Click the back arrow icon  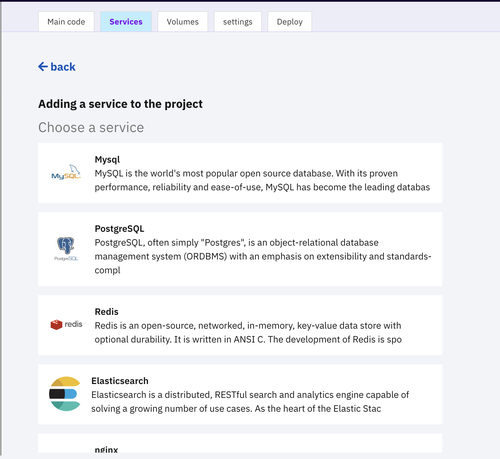[43, 67]
